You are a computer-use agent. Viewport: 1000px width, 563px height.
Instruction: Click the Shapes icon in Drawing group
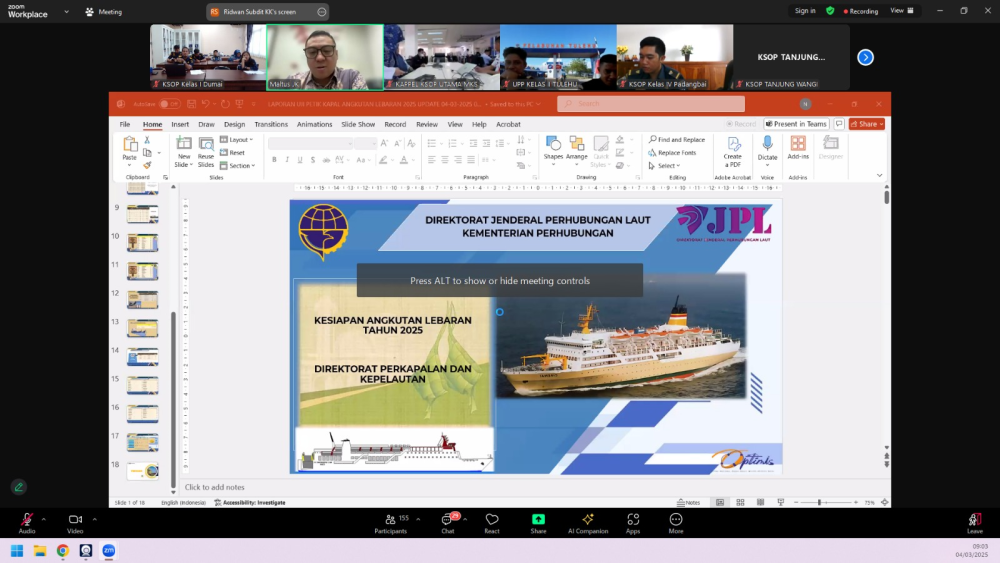(x=553, y=148)
